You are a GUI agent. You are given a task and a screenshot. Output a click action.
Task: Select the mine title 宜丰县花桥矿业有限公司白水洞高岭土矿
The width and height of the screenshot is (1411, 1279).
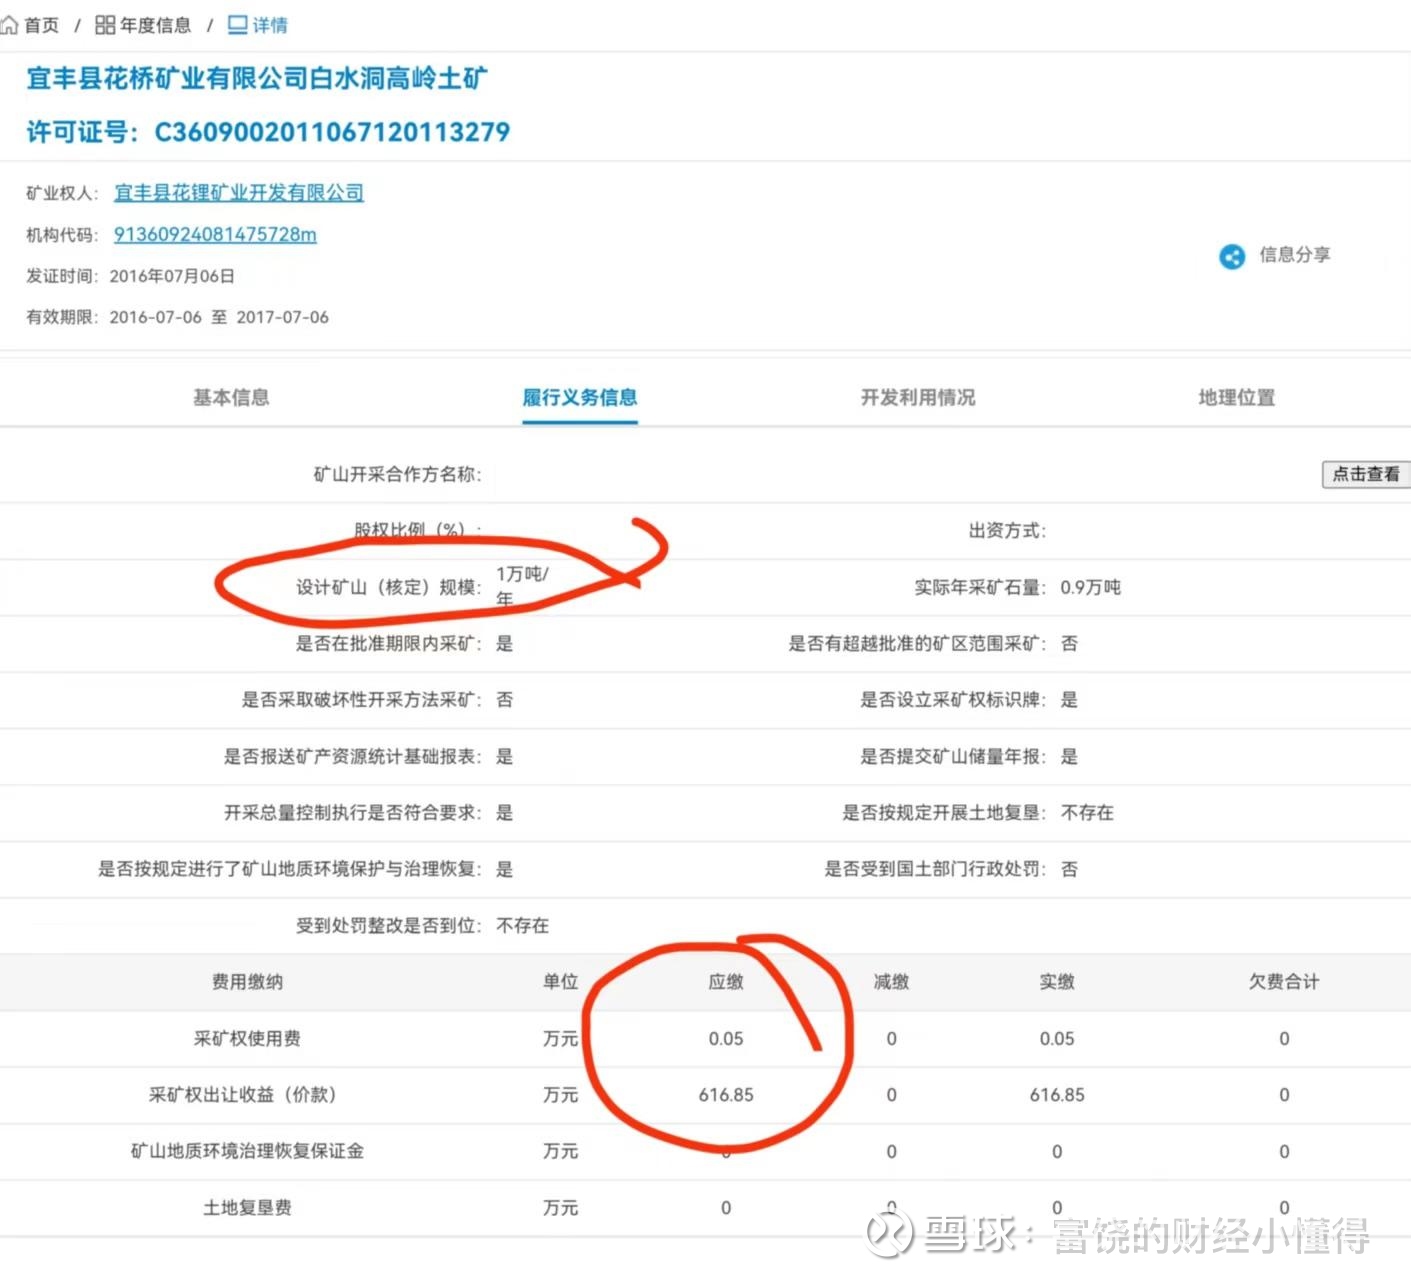coord(257,78)
